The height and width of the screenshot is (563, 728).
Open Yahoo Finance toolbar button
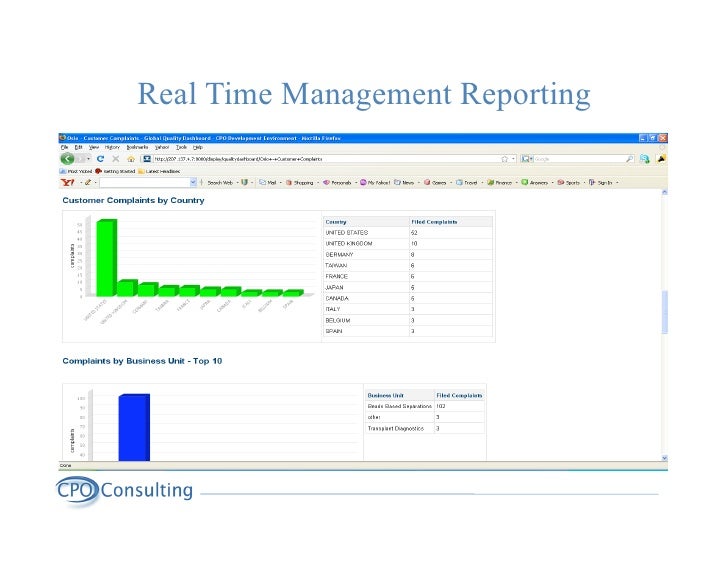click(x=499, y=182)
